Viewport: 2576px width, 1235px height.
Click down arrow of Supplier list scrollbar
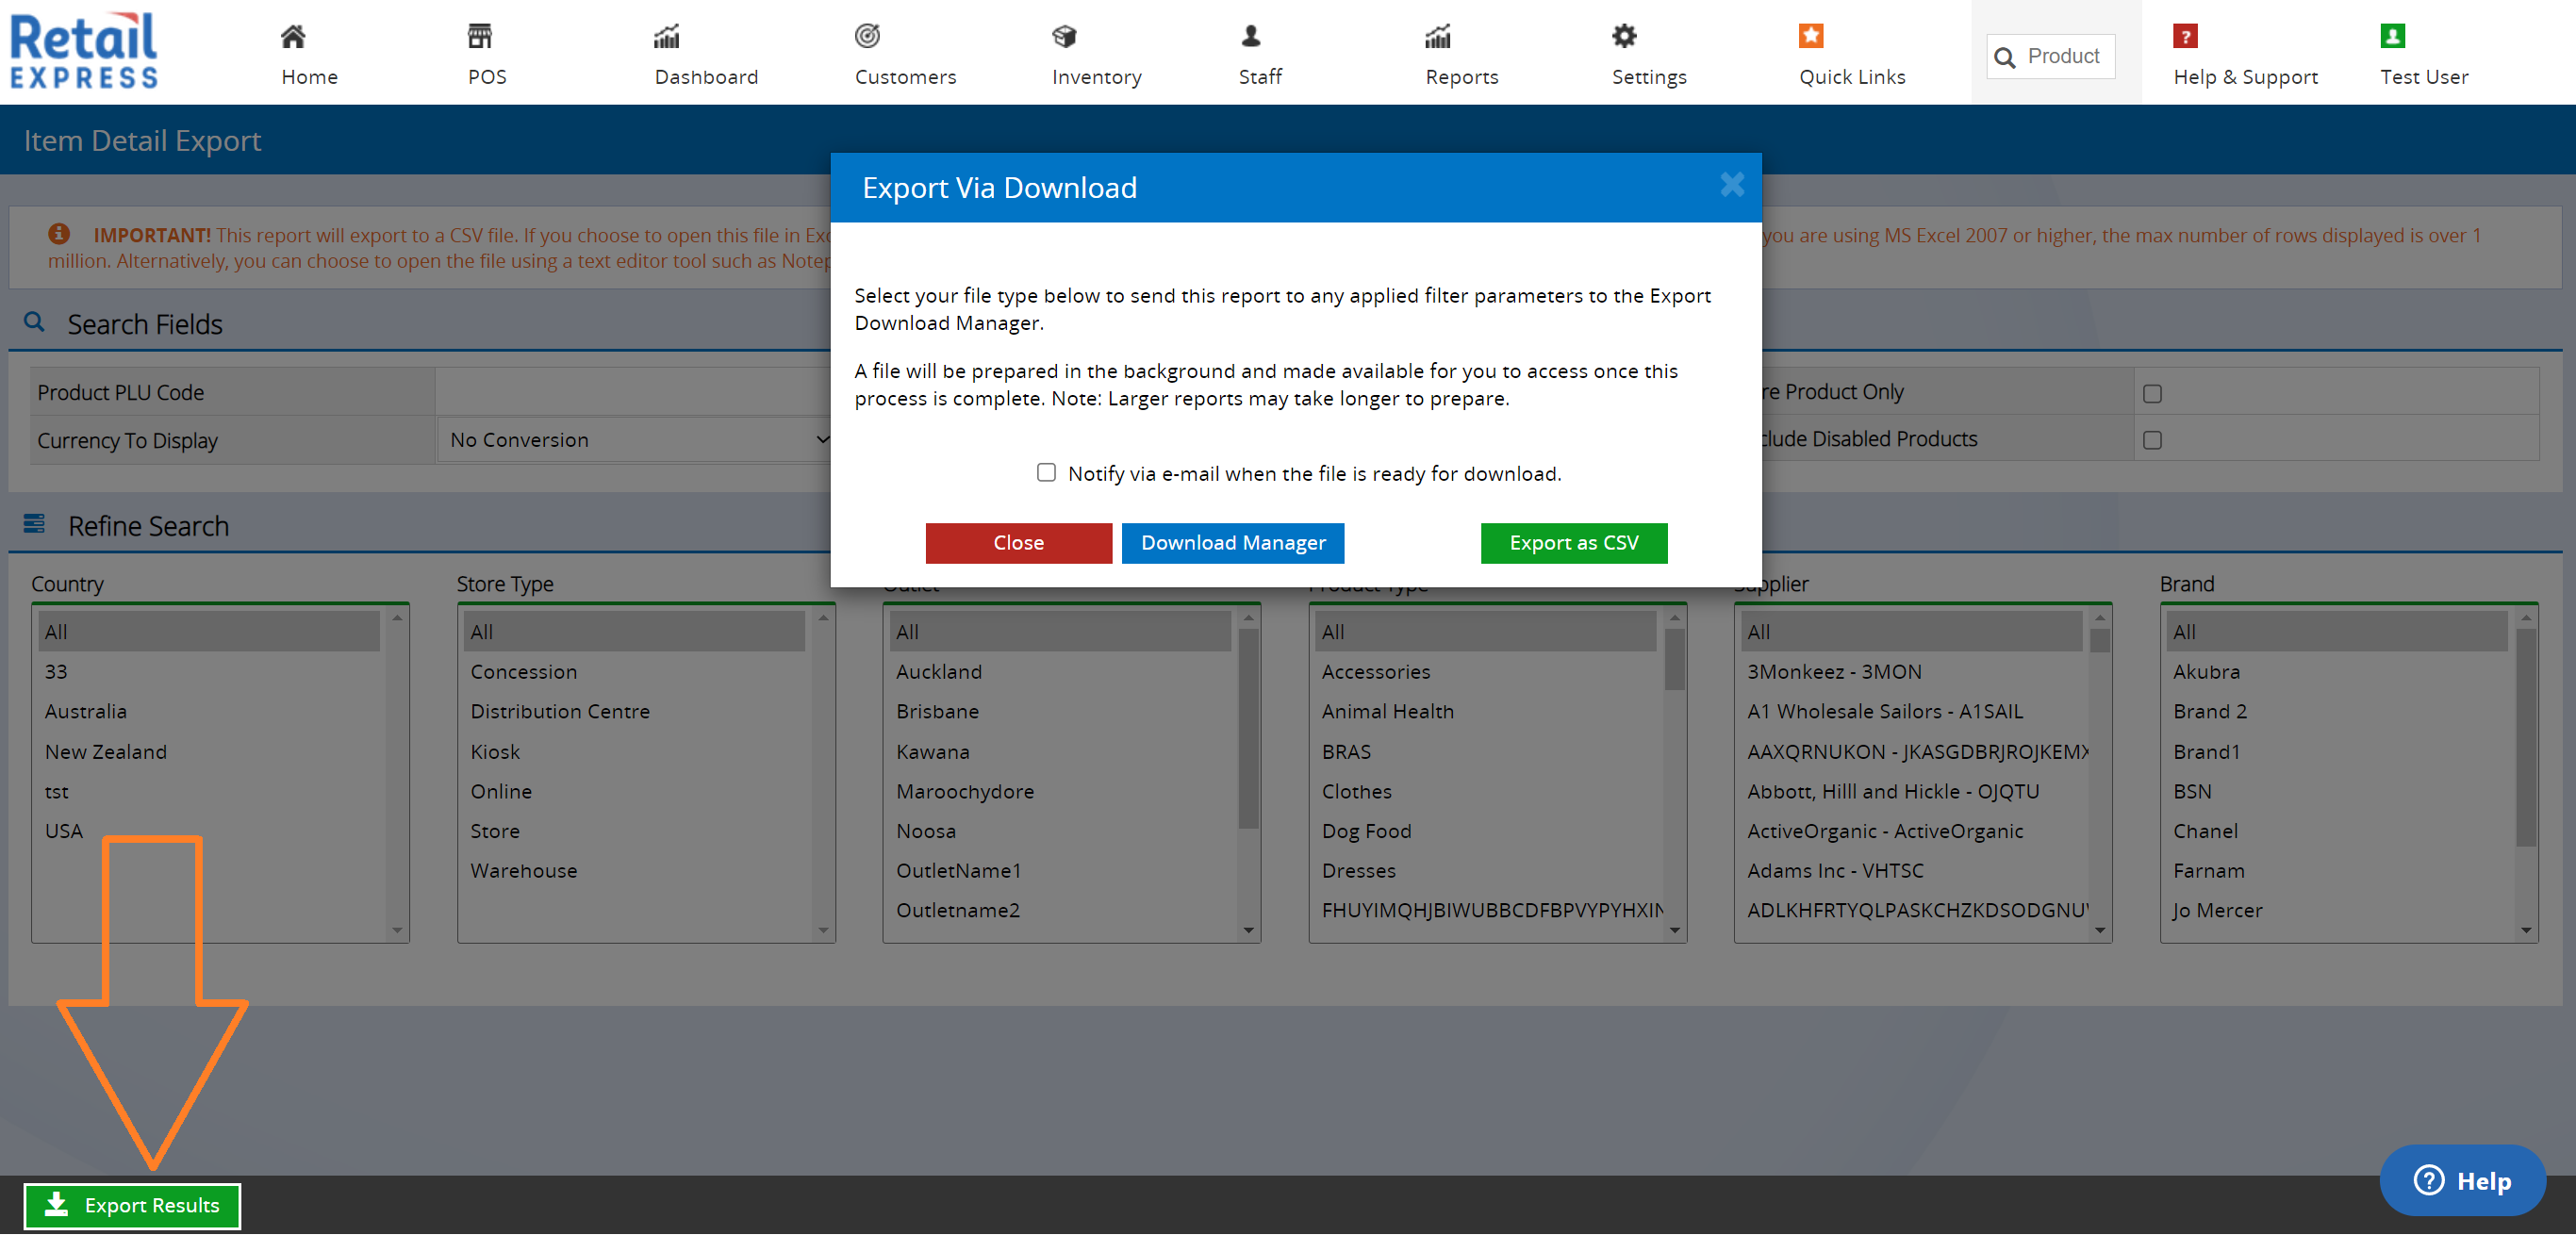click(2100, 931)
